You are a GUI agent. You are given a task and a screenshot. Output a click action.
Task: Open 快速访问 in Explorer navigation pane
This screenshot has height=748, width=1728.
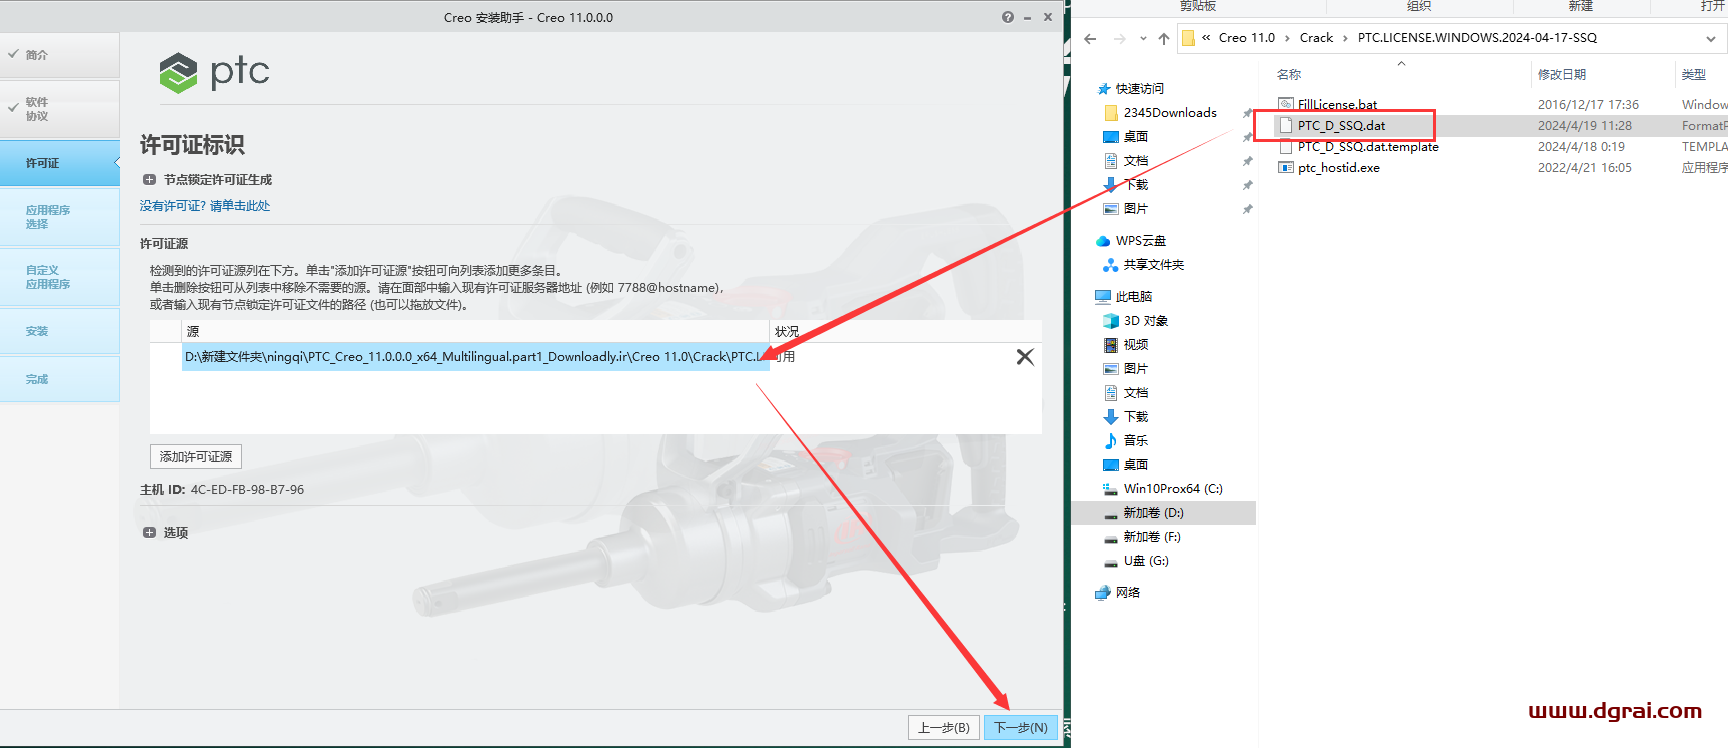click(1139, 89)
